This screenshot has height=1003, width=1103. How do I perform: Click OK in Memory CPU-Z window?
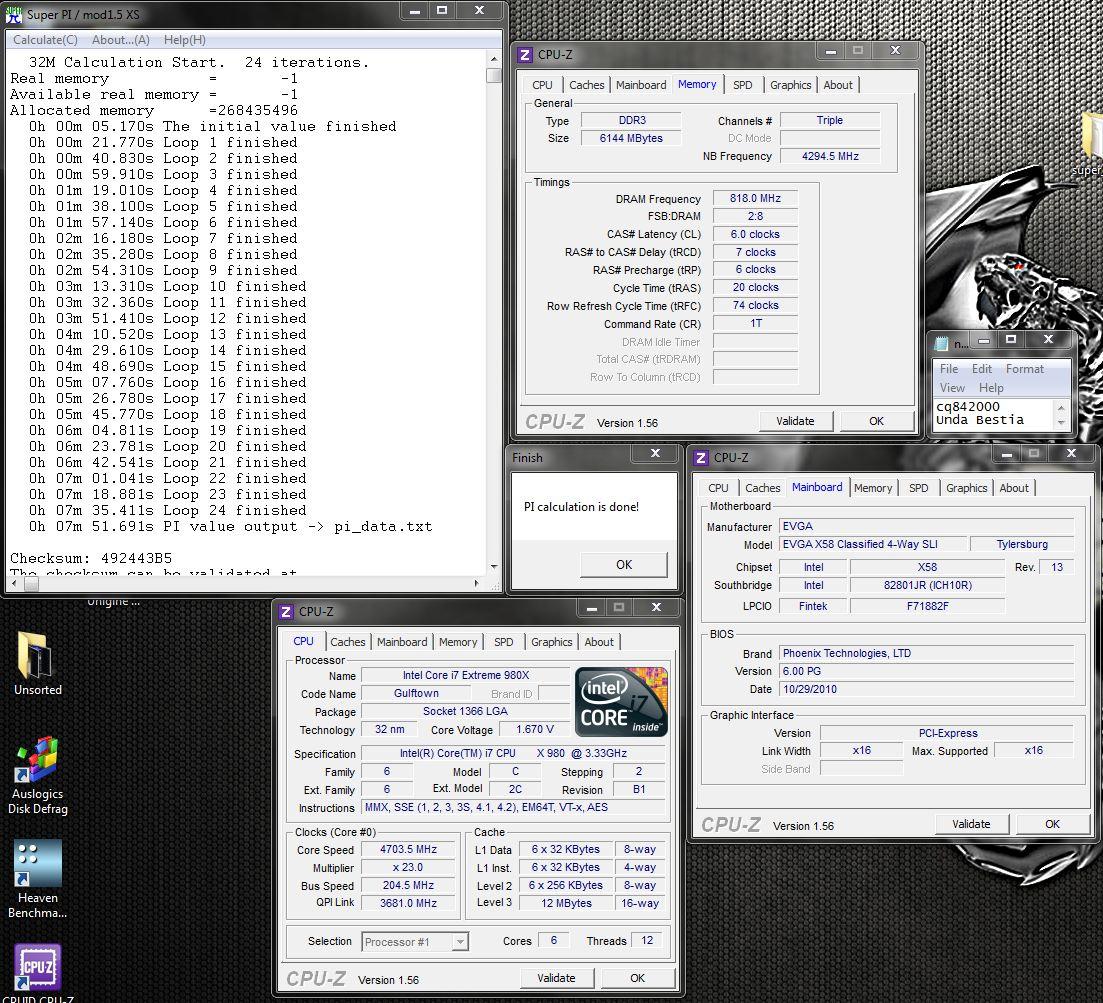876,421
